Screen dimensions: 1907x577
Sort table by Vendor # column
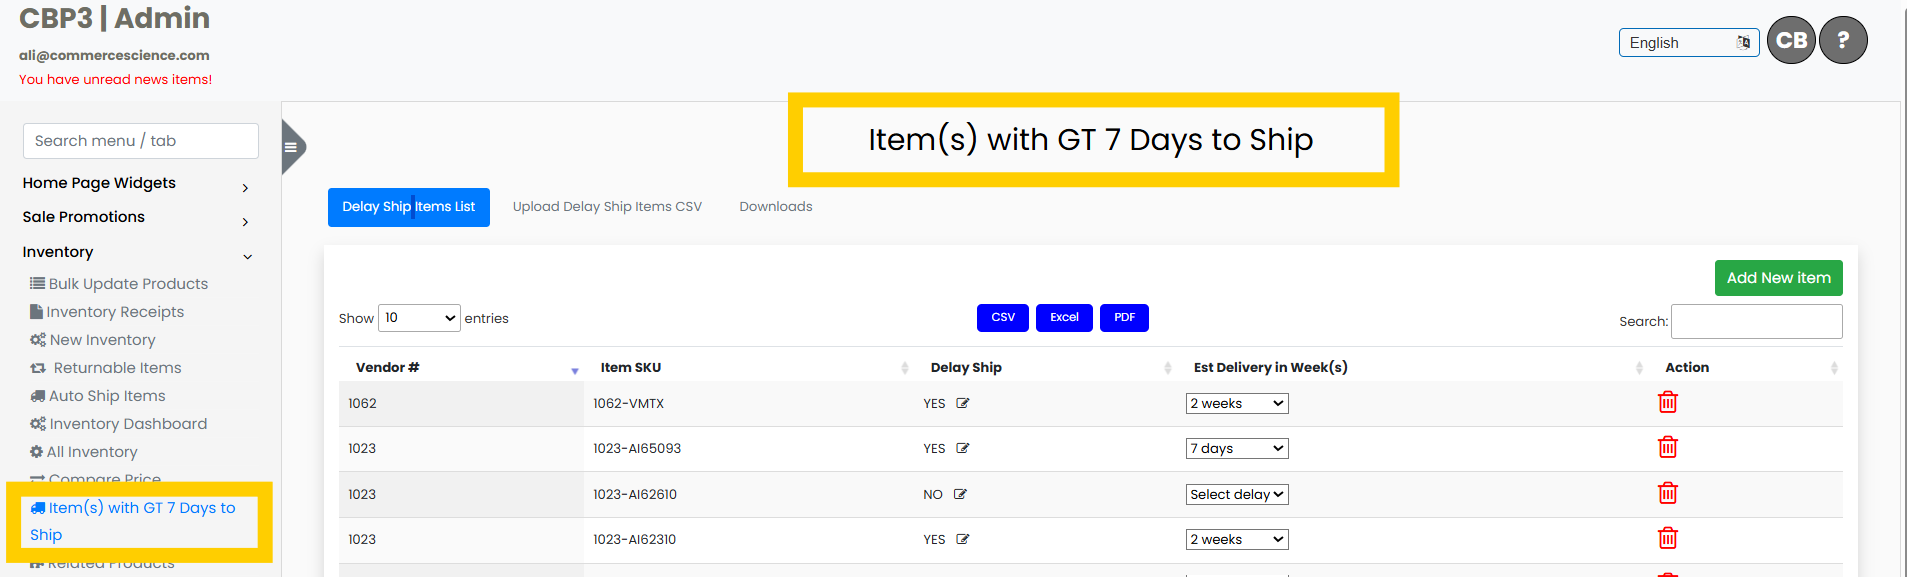pos(387,368)
